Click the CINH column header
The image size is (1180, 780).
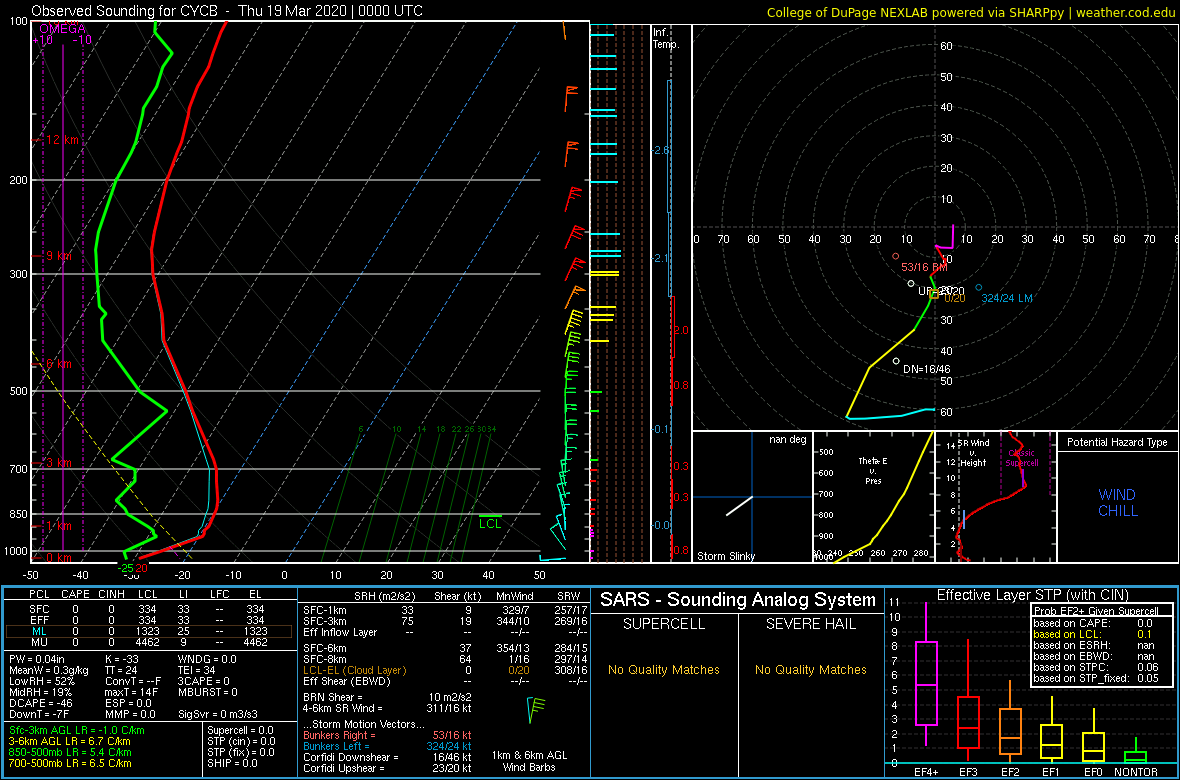[113, 595]
